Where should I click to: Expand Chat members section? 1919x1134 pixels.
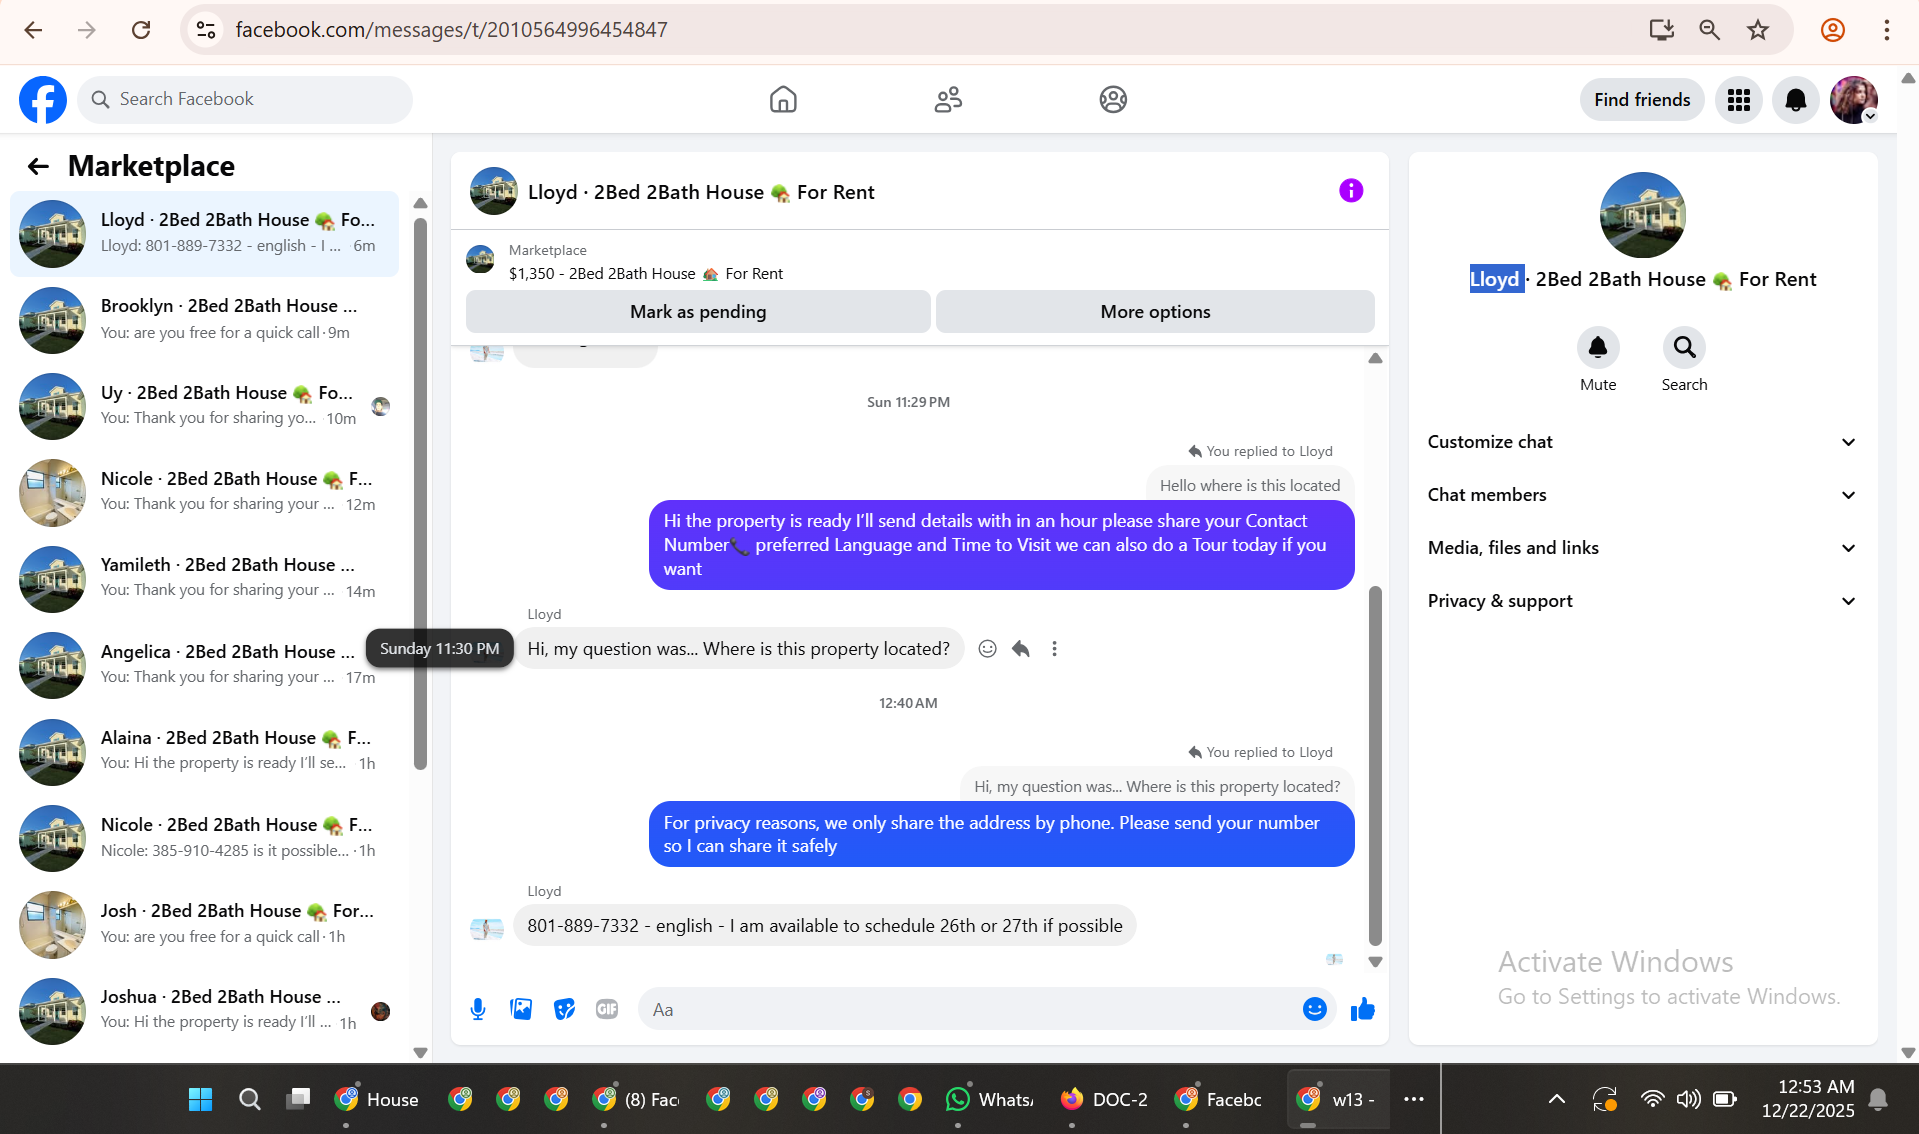click(x=1642, y=495)
